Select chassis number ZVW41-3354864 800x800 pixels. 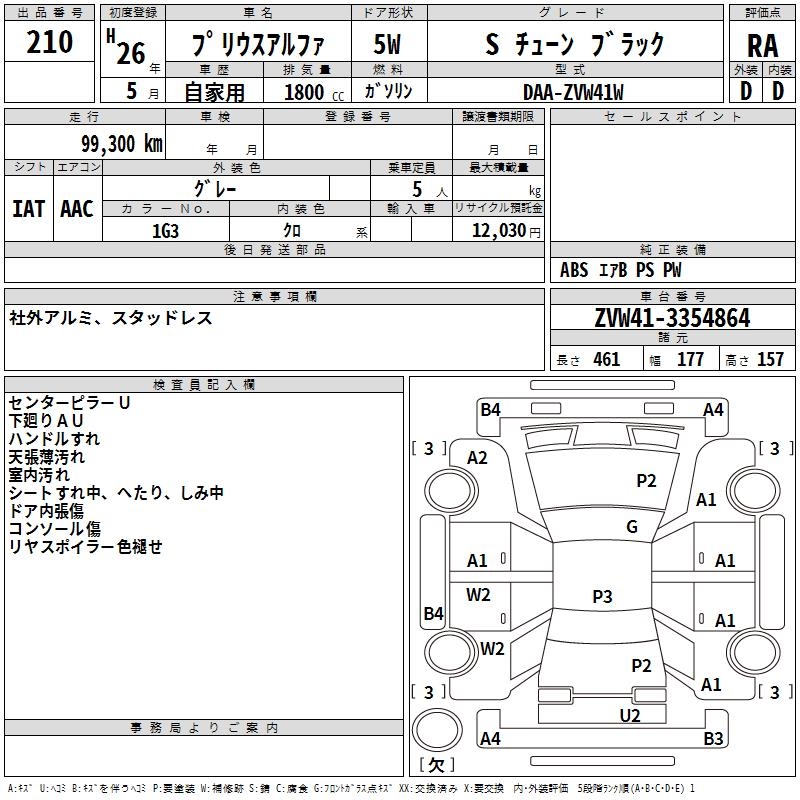pyautogui.click(x=672, y=318)
